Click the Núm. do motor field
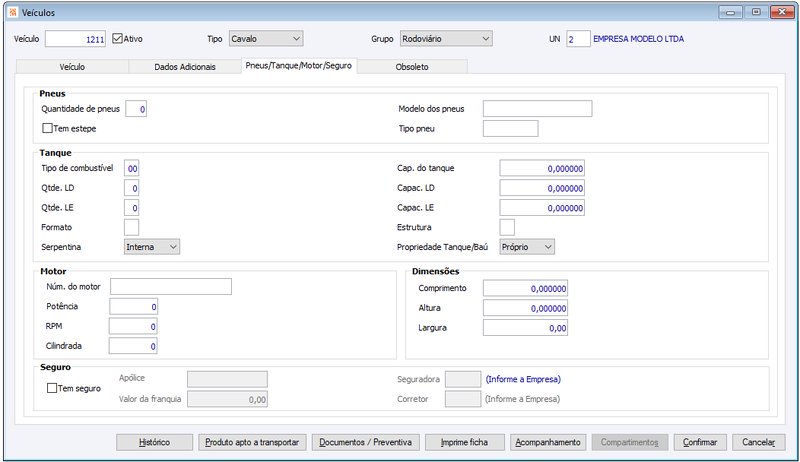The image size is (800, 462). click(171, 287)
